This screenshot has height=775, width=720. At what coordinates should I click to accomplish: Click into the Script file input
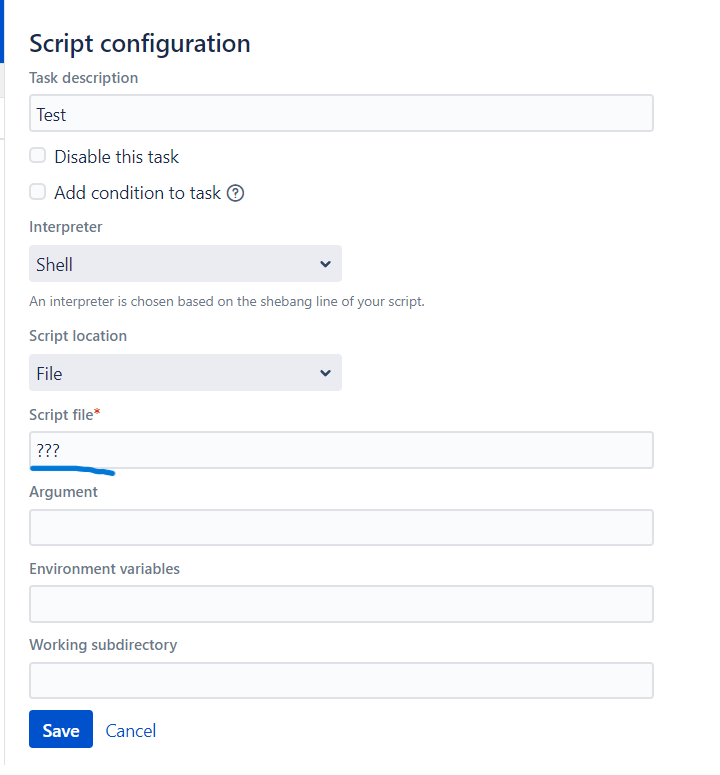(341, 450)
